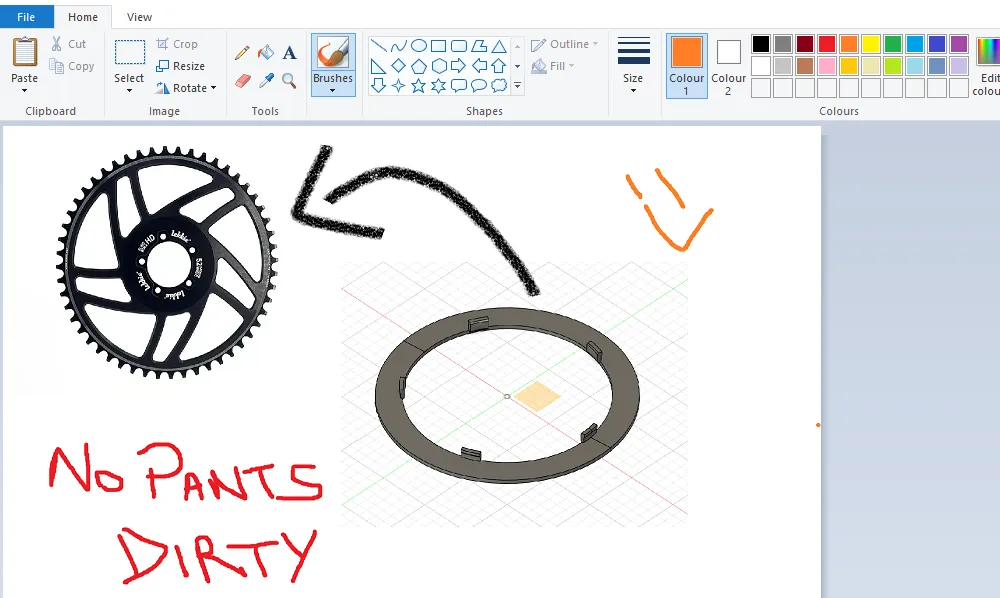Choose the Six-point star shape
This screenshot has height=598, width=1000.
438,85
